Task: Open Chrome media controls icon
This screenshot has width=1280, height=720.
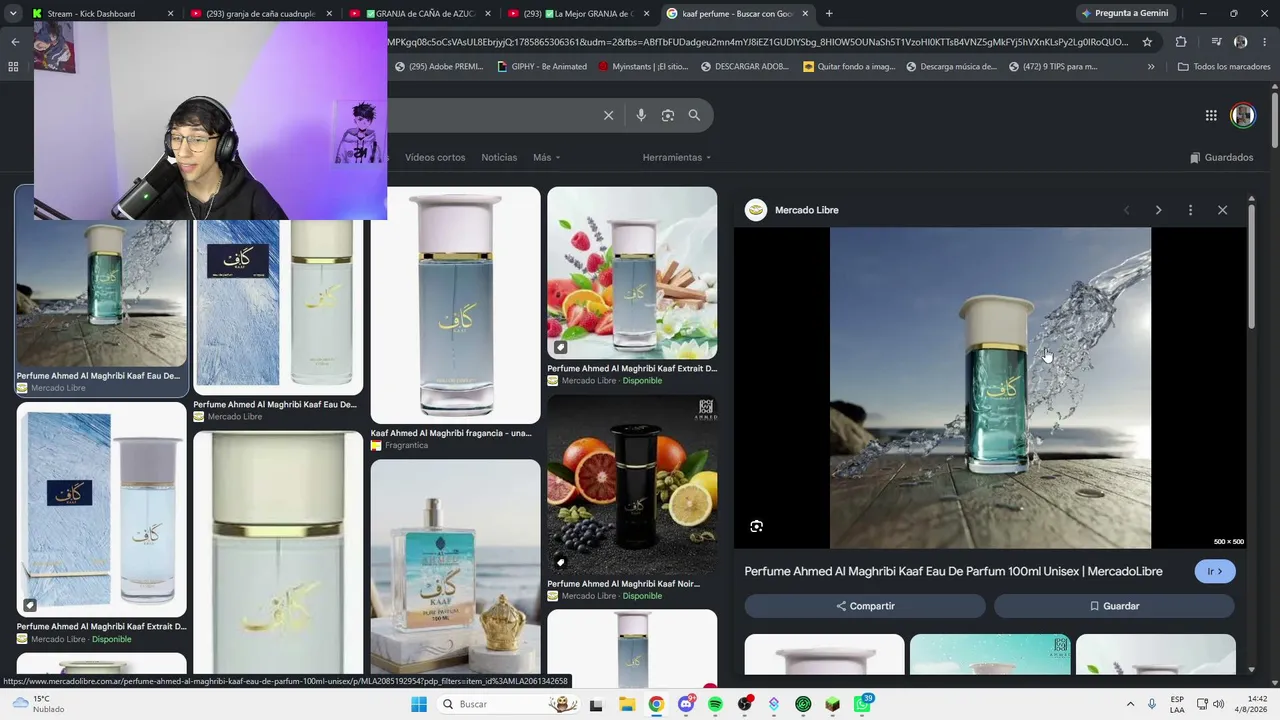Action: tap(1216, 42)
